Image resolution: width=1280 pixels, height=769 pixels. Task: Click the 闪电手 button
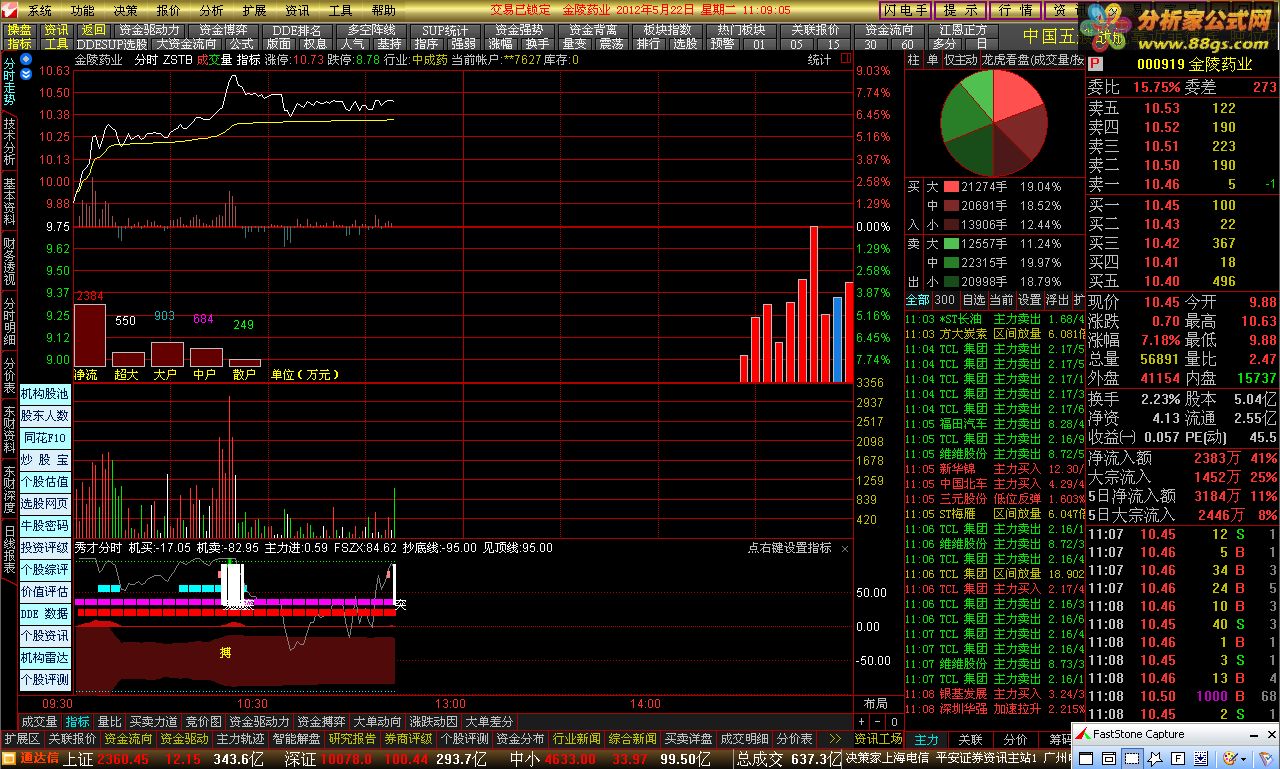coord(905,10)
